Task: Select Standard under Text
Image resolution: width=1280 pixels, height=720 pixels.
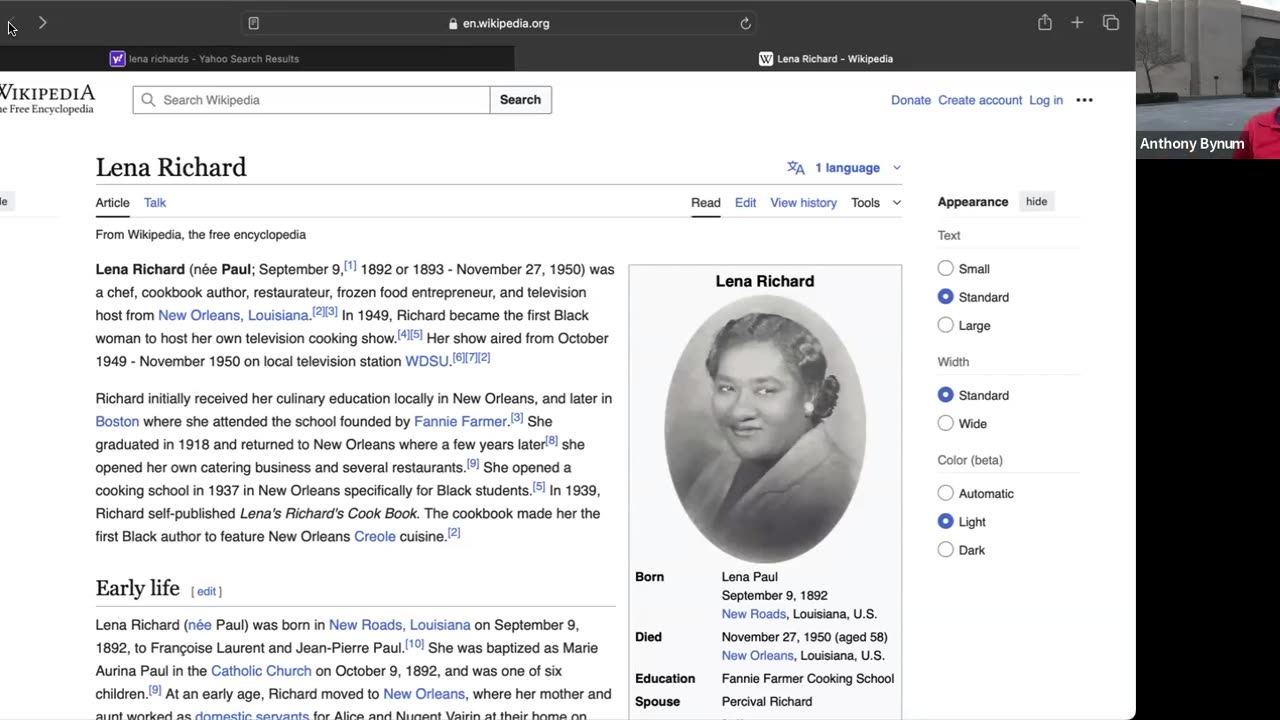Action: click(946, 297)
